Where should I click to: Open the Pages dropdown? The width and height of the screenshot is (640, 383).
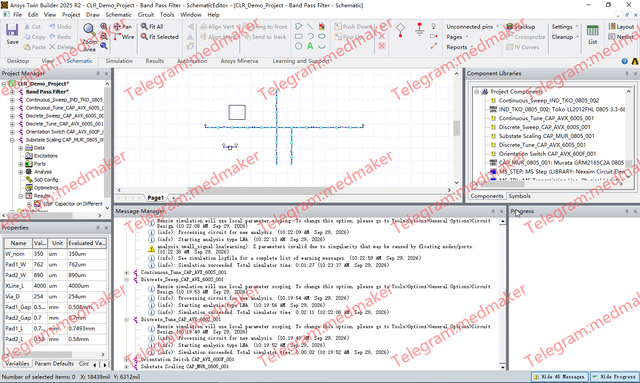[x=457, y=37]
